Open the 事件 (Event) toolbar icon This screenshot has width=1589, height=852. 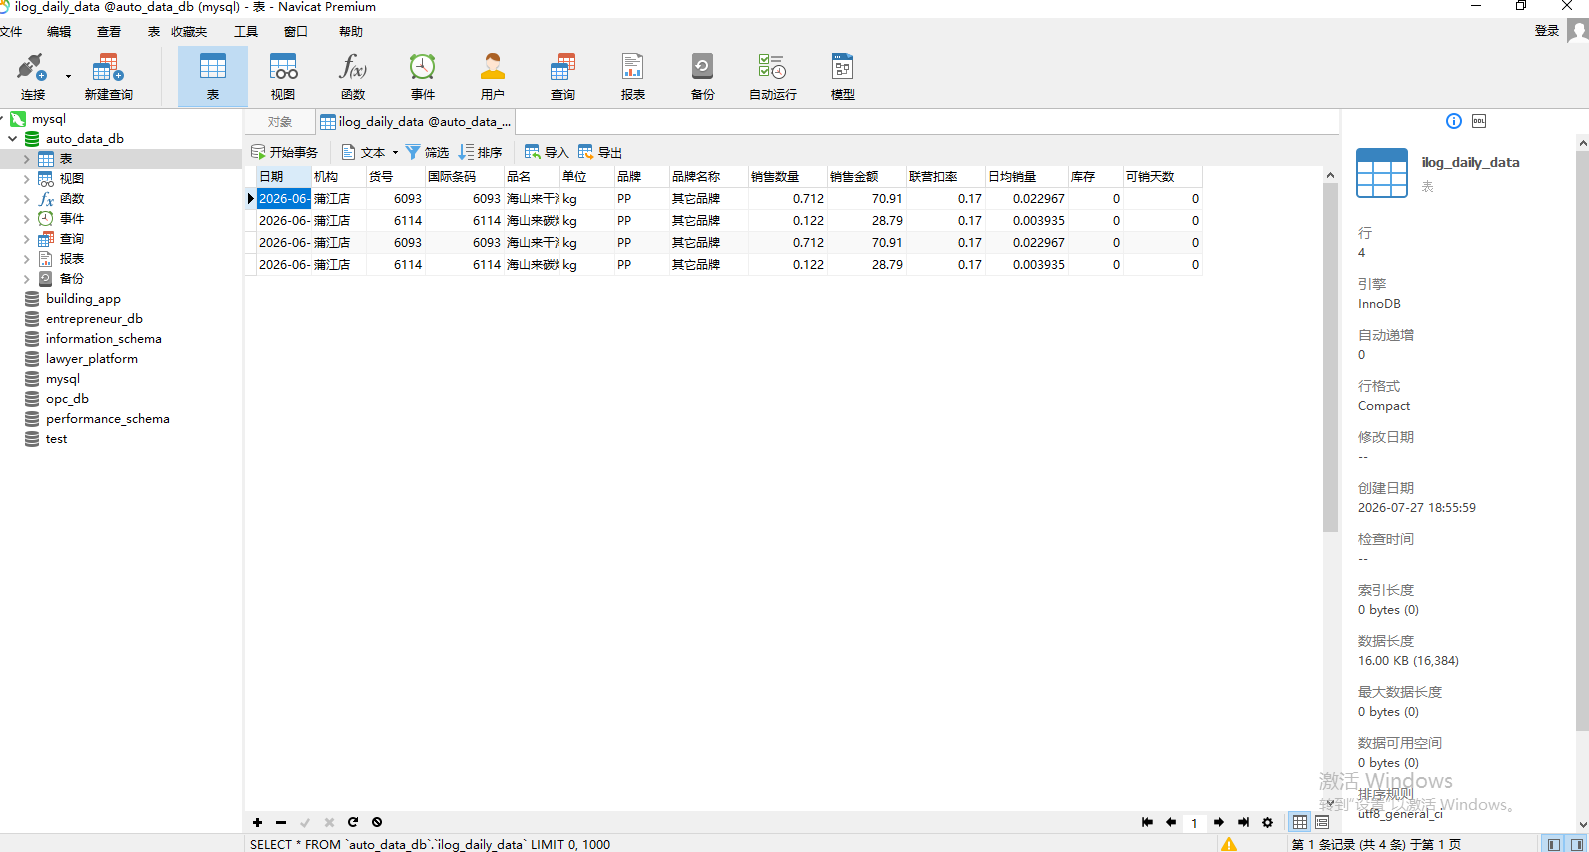click(423, 77)
